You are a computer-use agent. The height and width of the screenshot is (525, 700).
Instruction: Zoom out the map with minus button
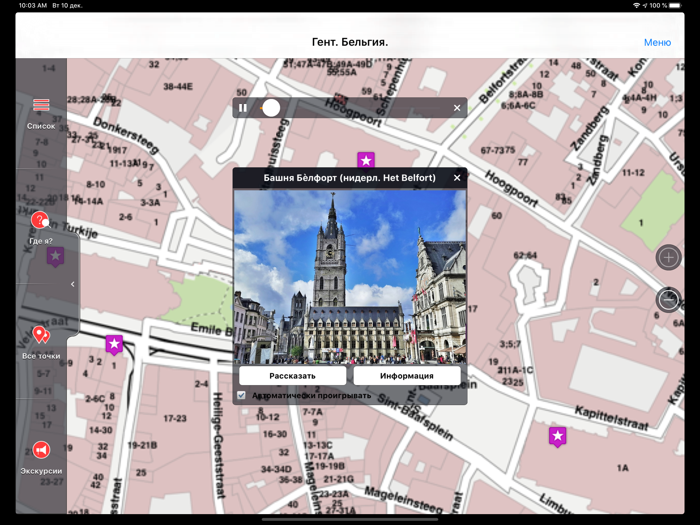(x=668, y=300)
